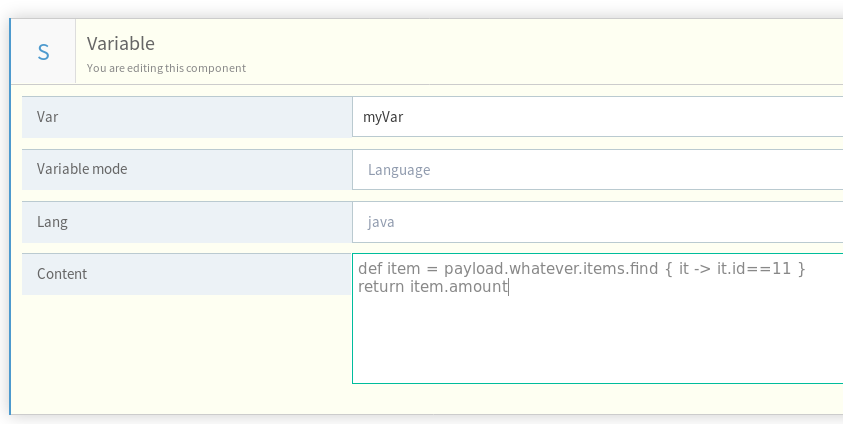Place cursor at start of 'def item' line
The height and width of the screenshot is (424, 843).
[x=359, y=269]
